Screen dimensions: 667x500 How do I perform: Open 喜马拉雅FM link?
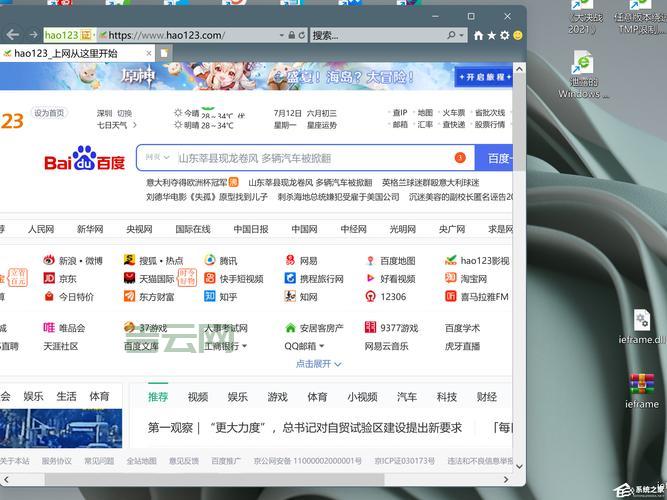point(477,297)
